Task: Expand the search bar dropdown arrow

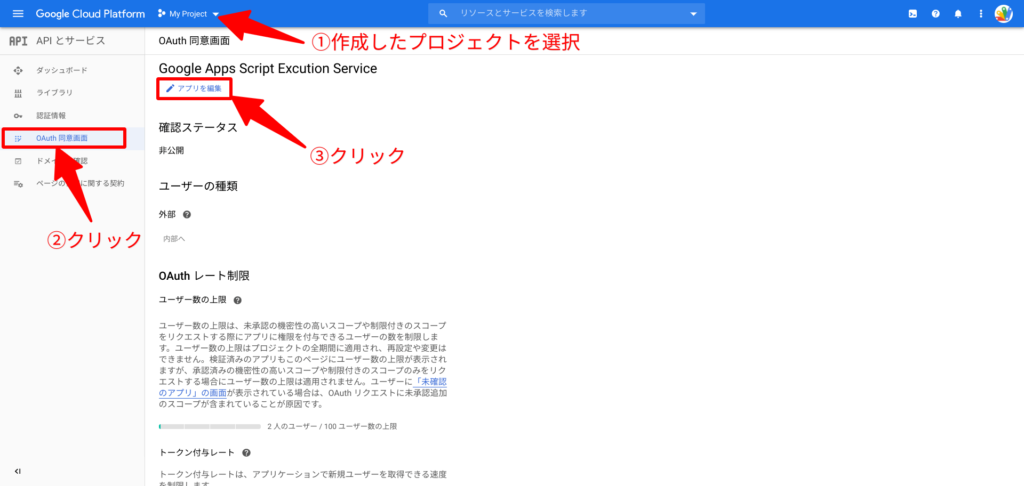Action: (x=693, y=14)
